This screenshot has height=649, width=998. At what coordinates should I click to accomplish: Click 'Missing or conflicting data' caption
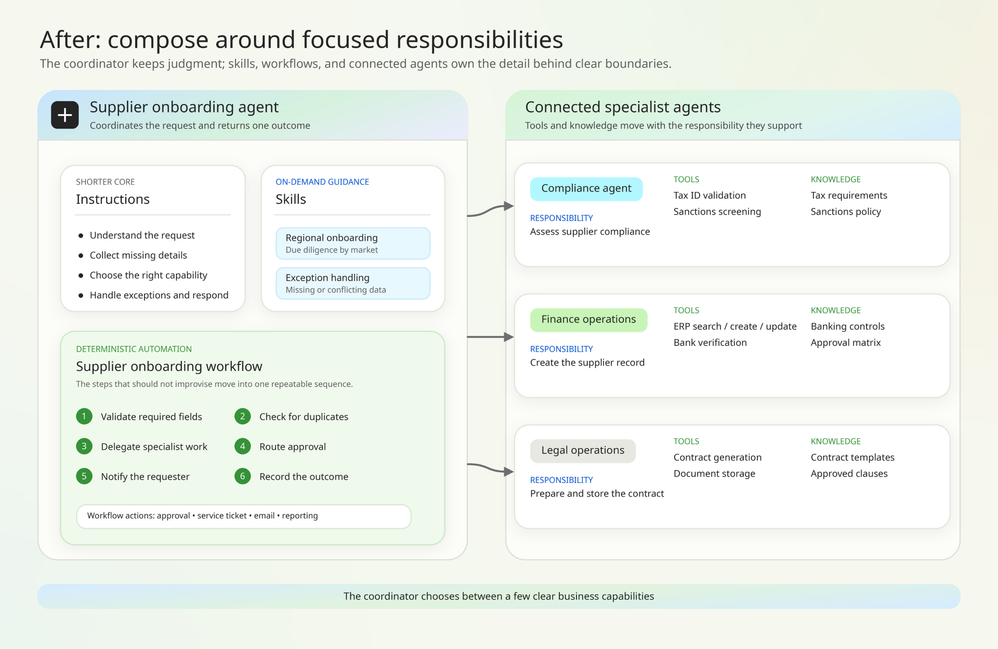[x=335, y=290]
